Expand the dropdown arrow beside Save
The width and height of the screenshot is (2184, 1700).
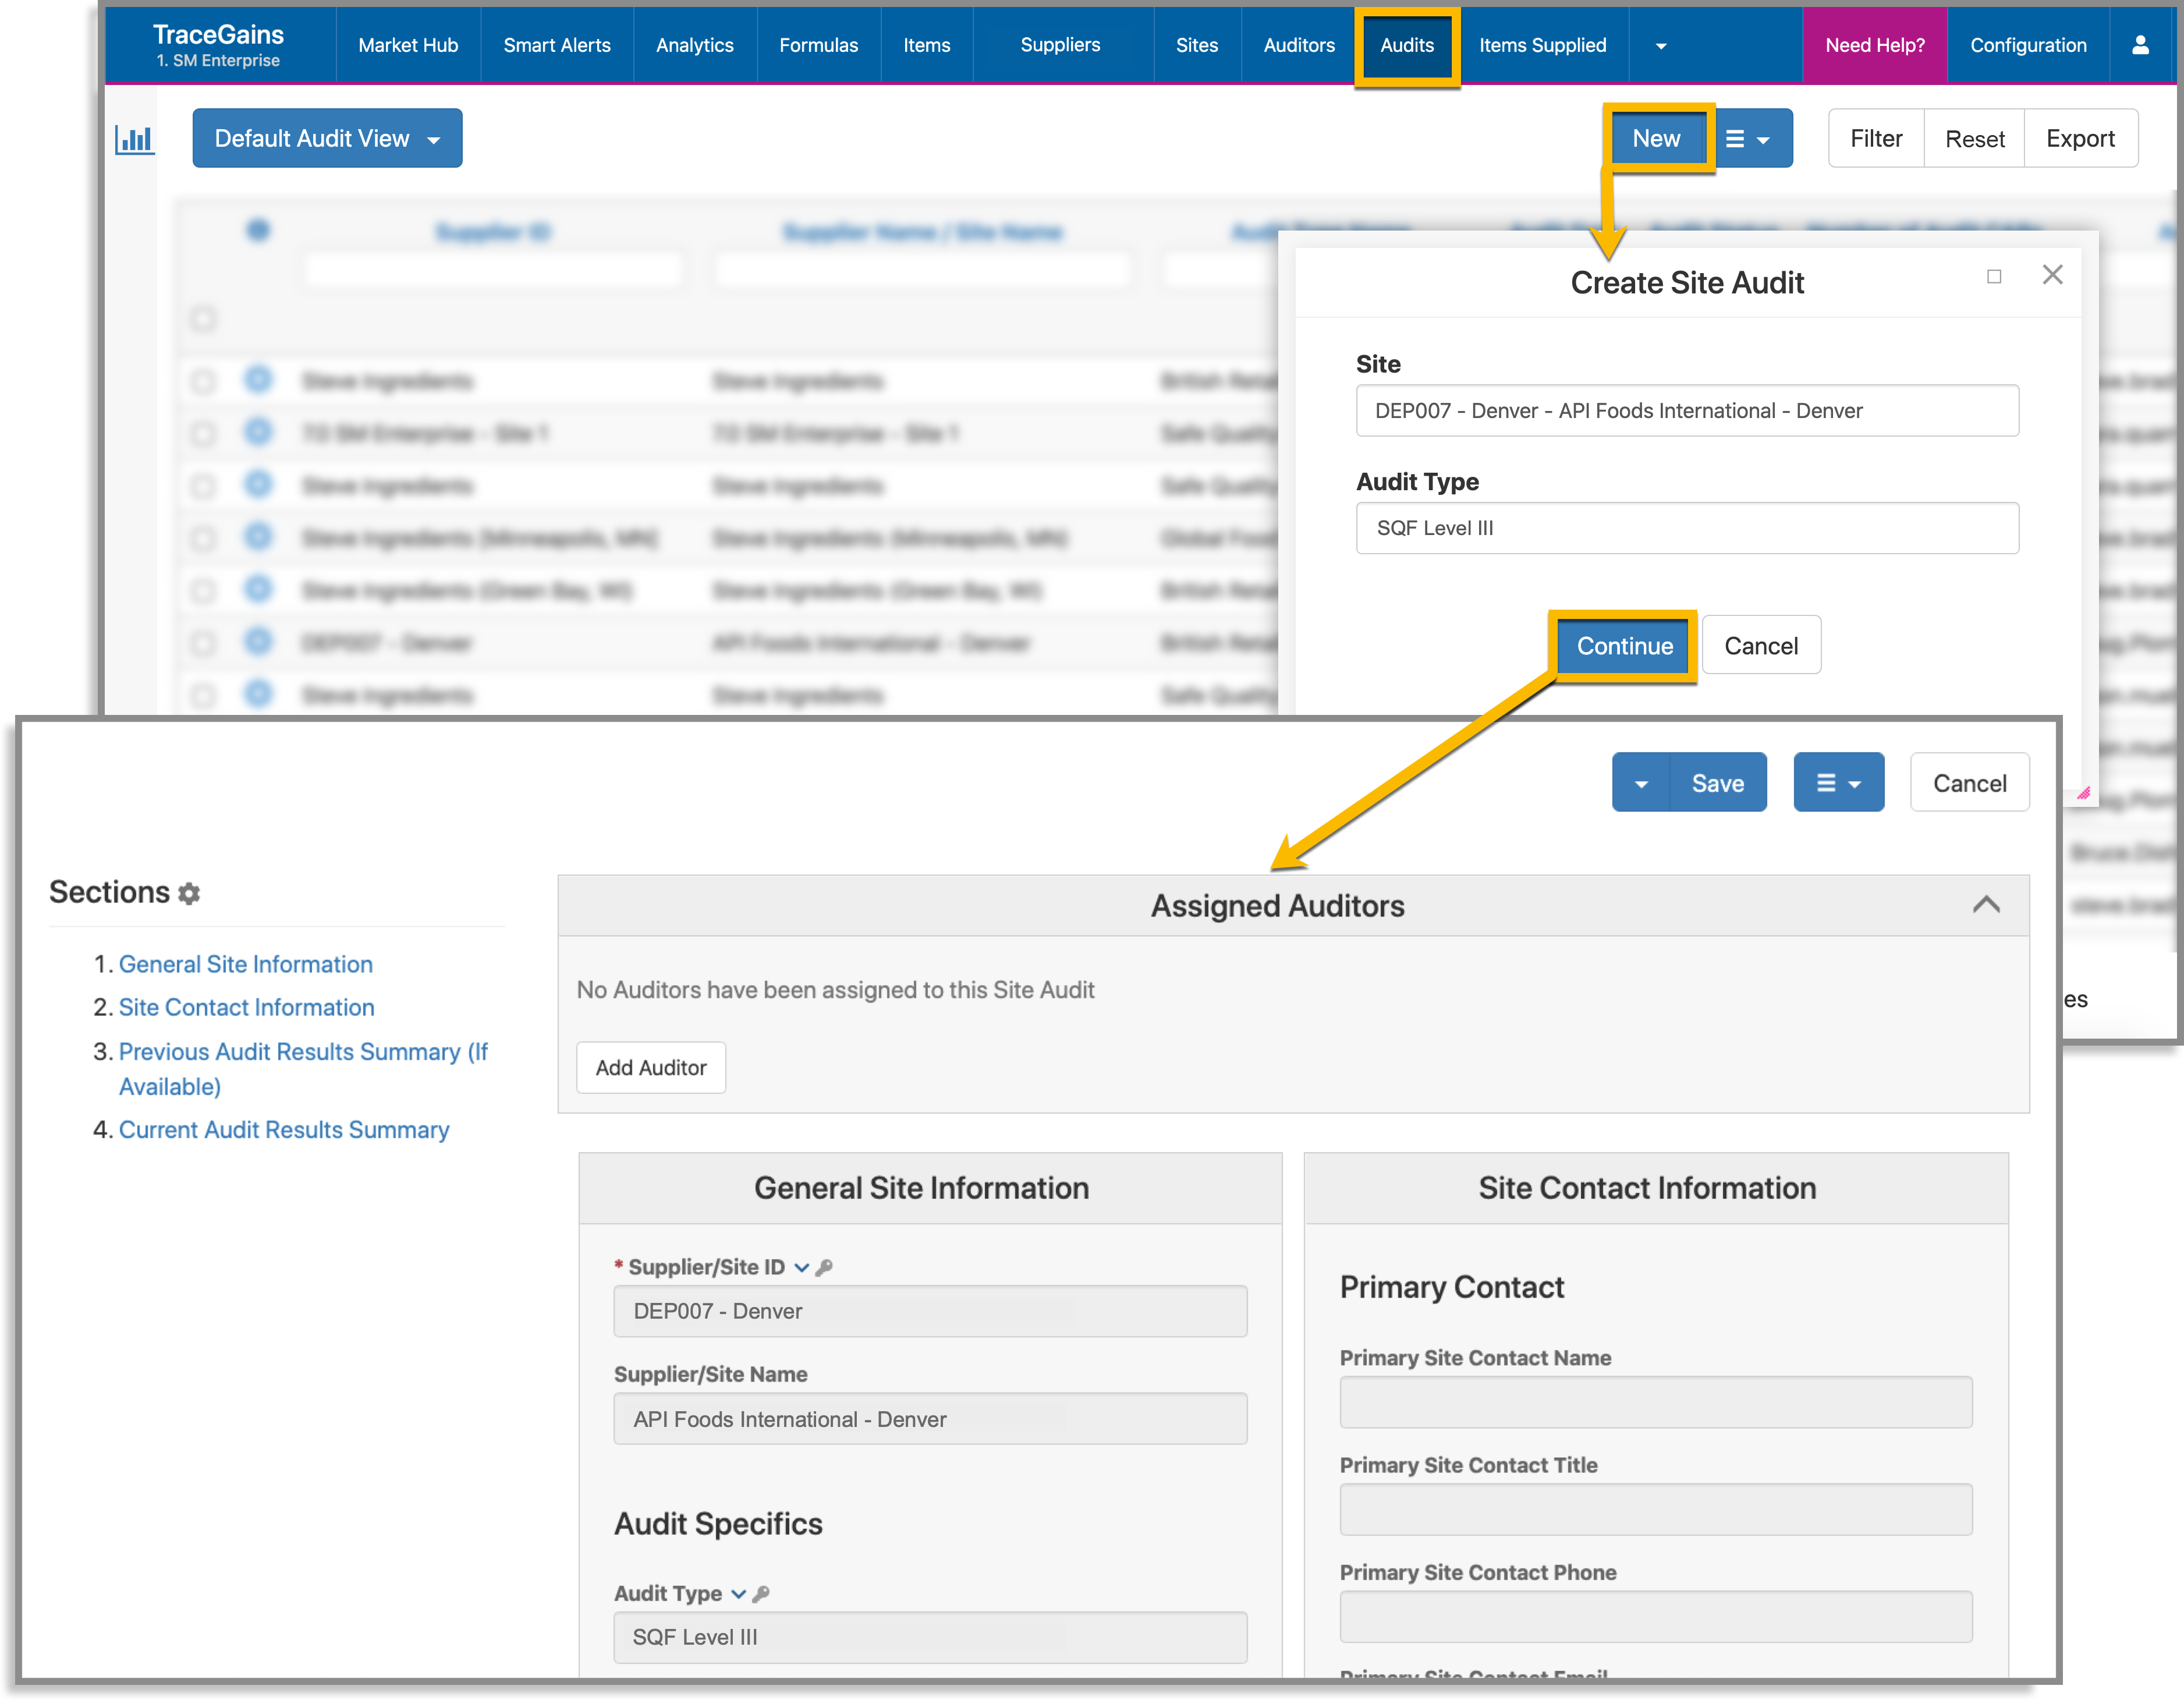[1640, 782]
